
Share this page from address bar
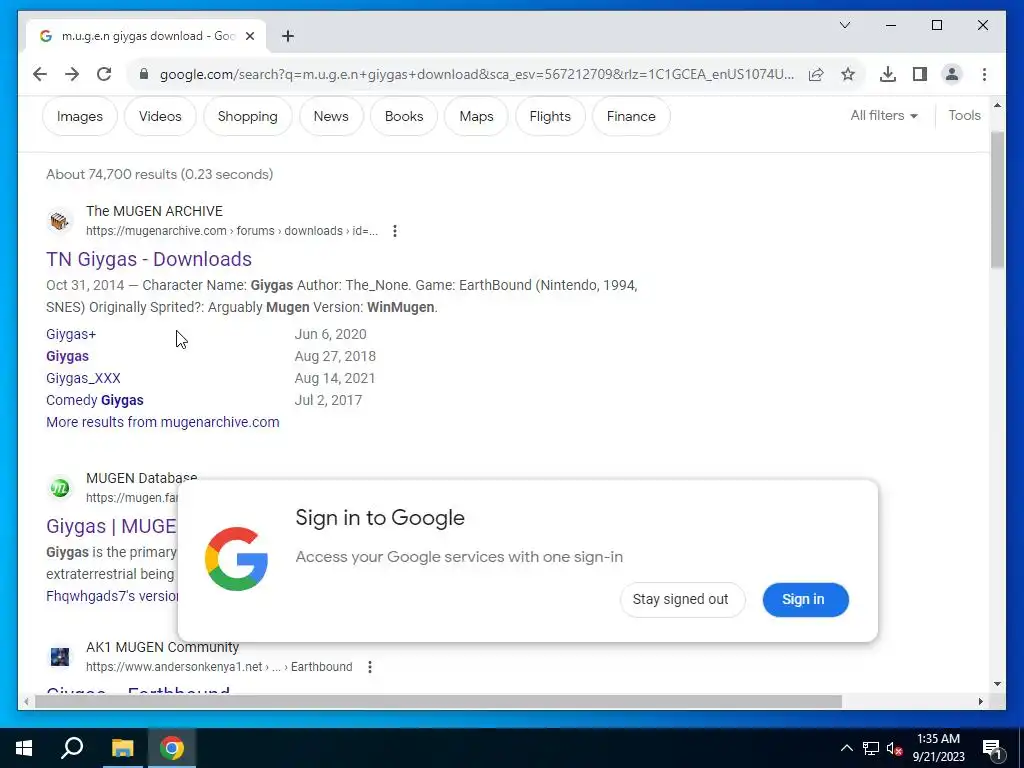coord(816,74)
